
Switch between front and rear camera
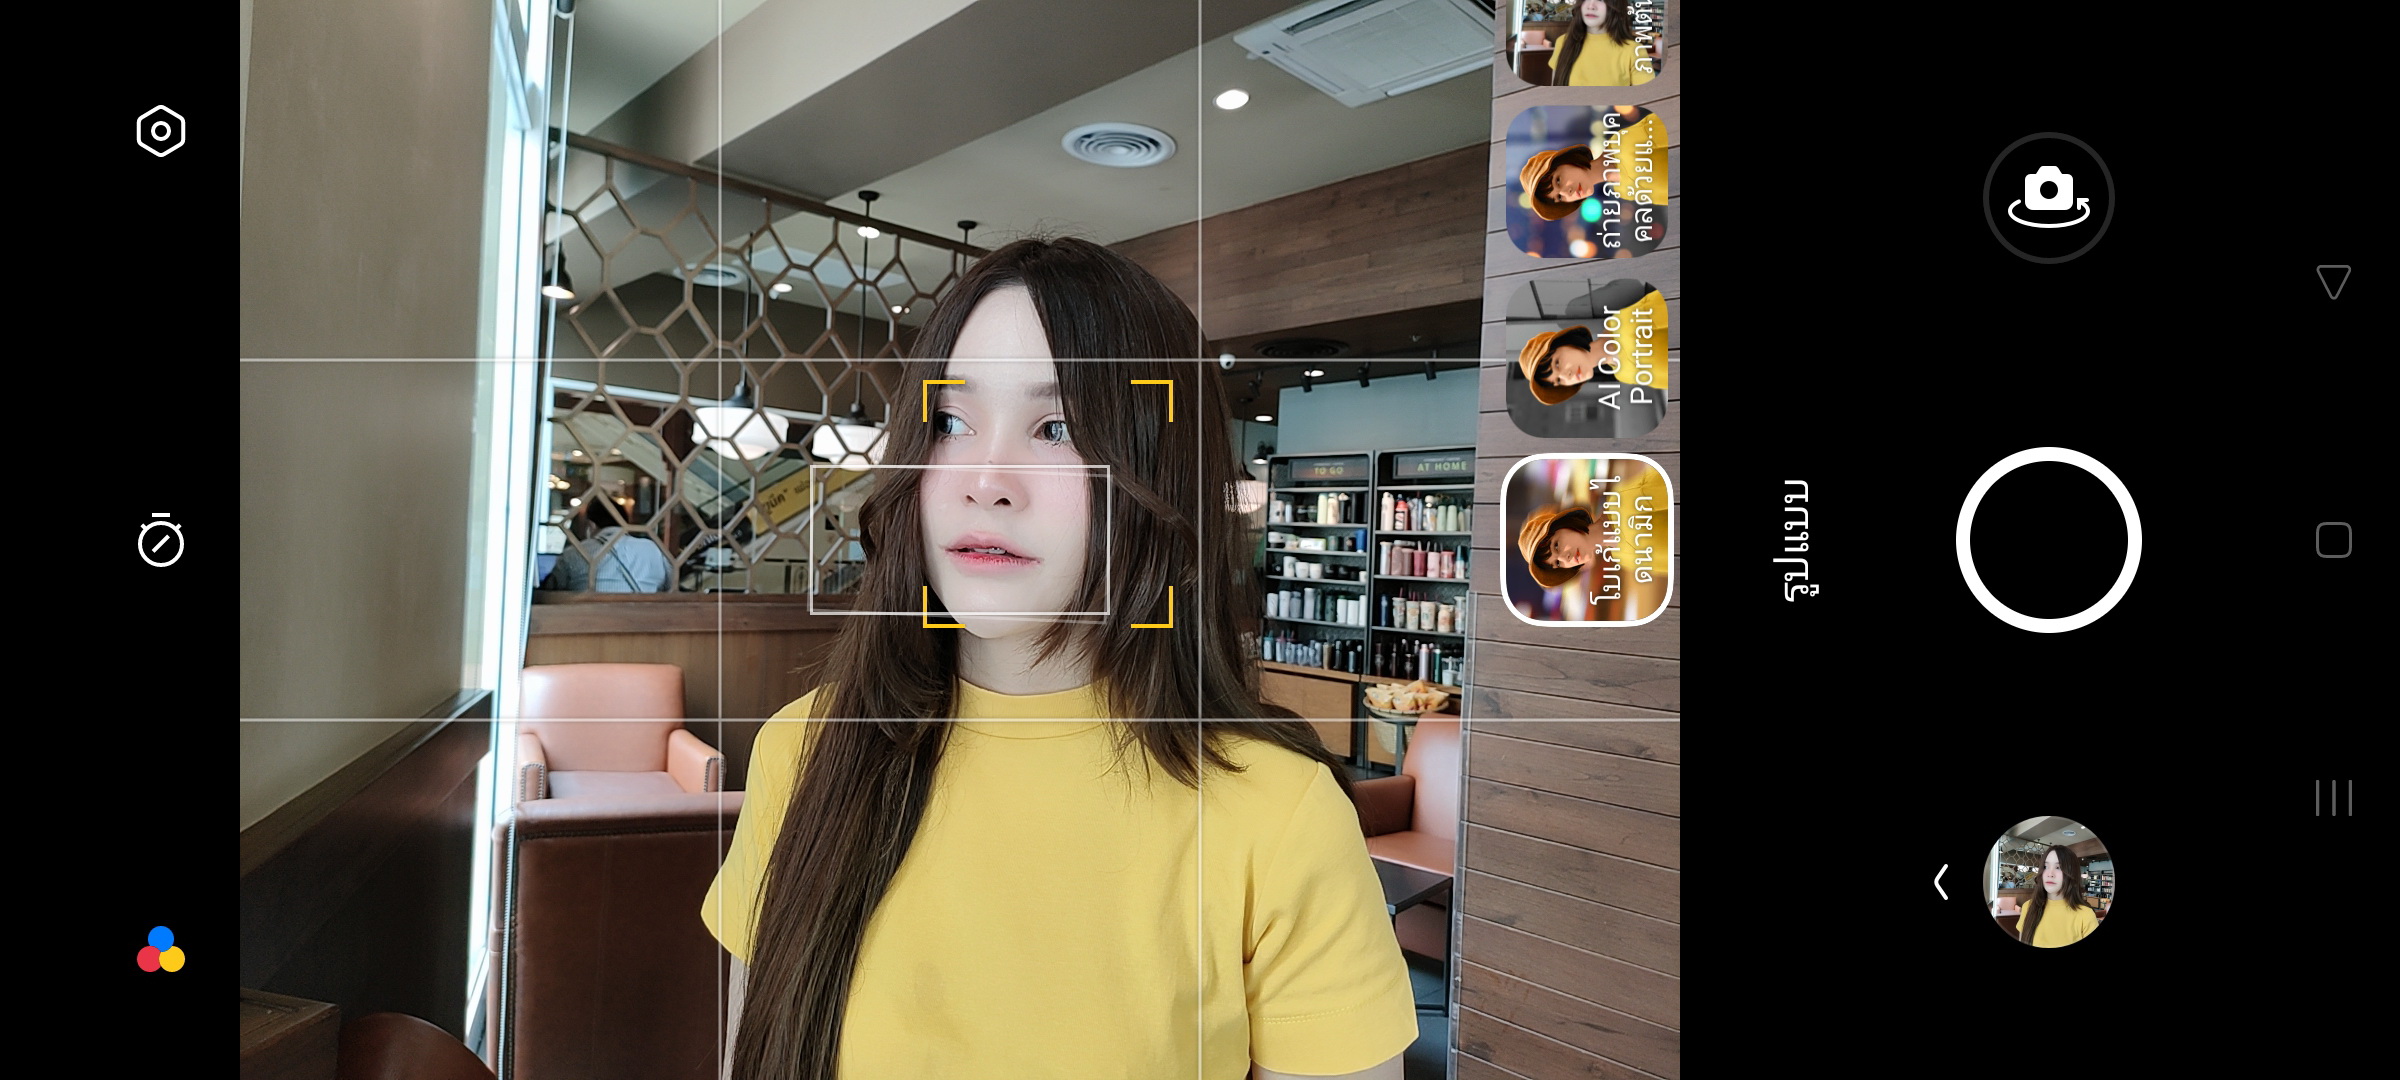click(x=2048, y=198)
